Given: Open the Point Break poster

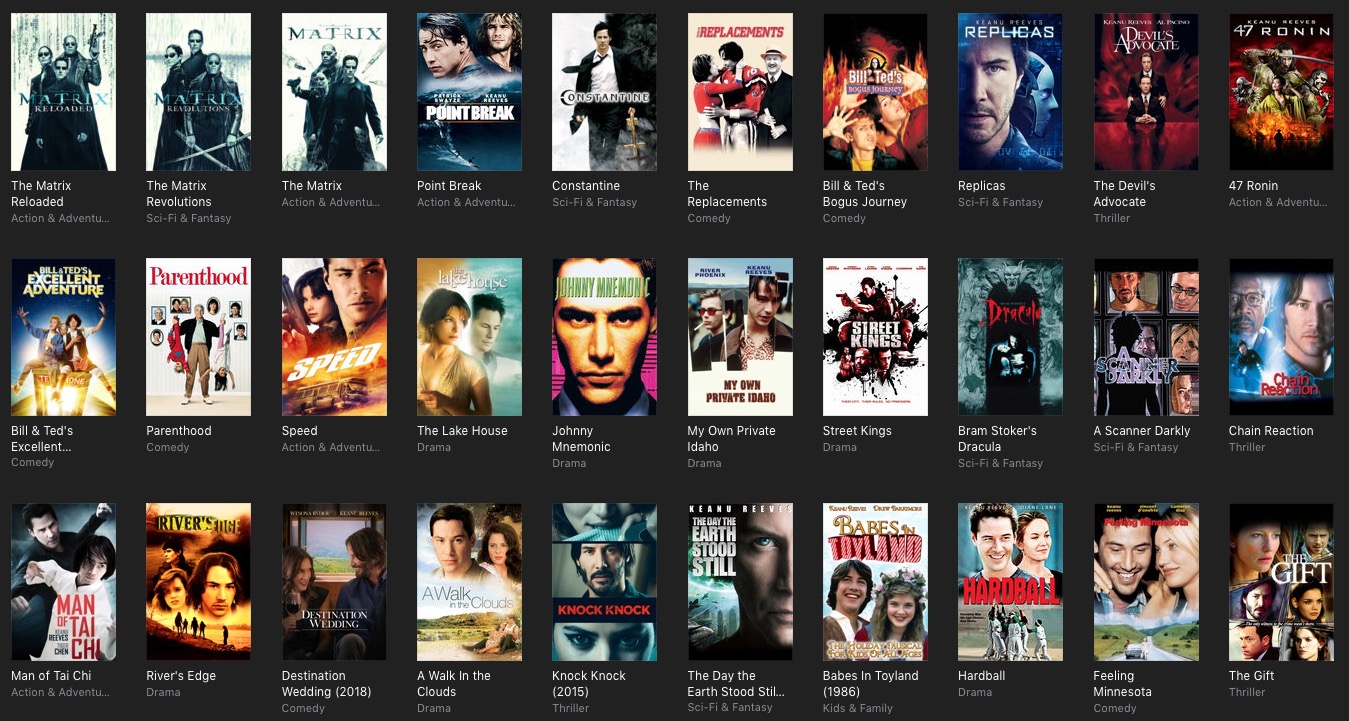Looking at the screenshot, I should tap(469, 92).
